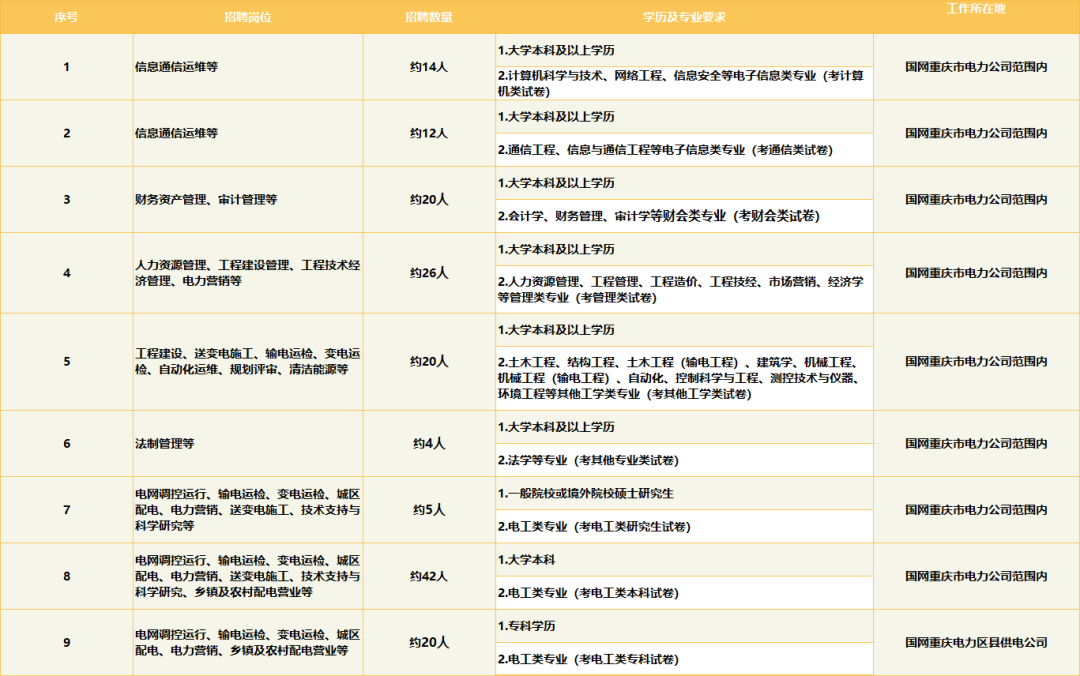Click 国网重庆市电力公司范围内 in row 3
This screenshot has width=1080, height=676.
click(x=976, y=199)
